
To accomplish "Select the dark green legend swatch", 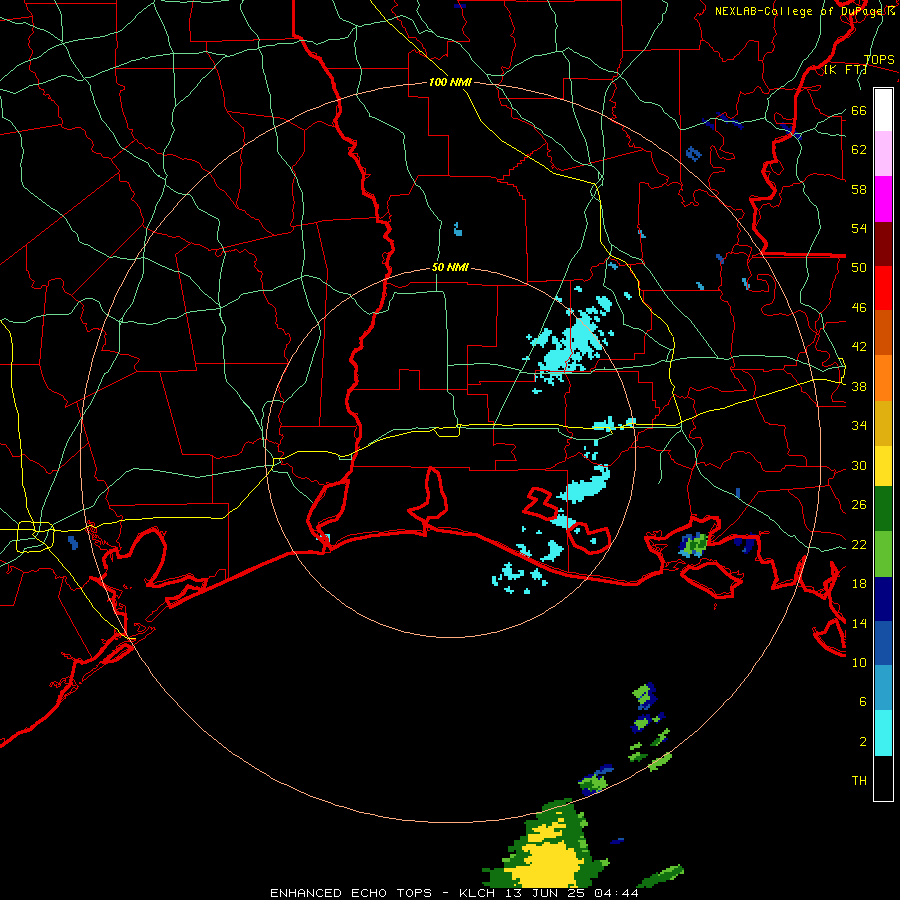I will point(883,509).
